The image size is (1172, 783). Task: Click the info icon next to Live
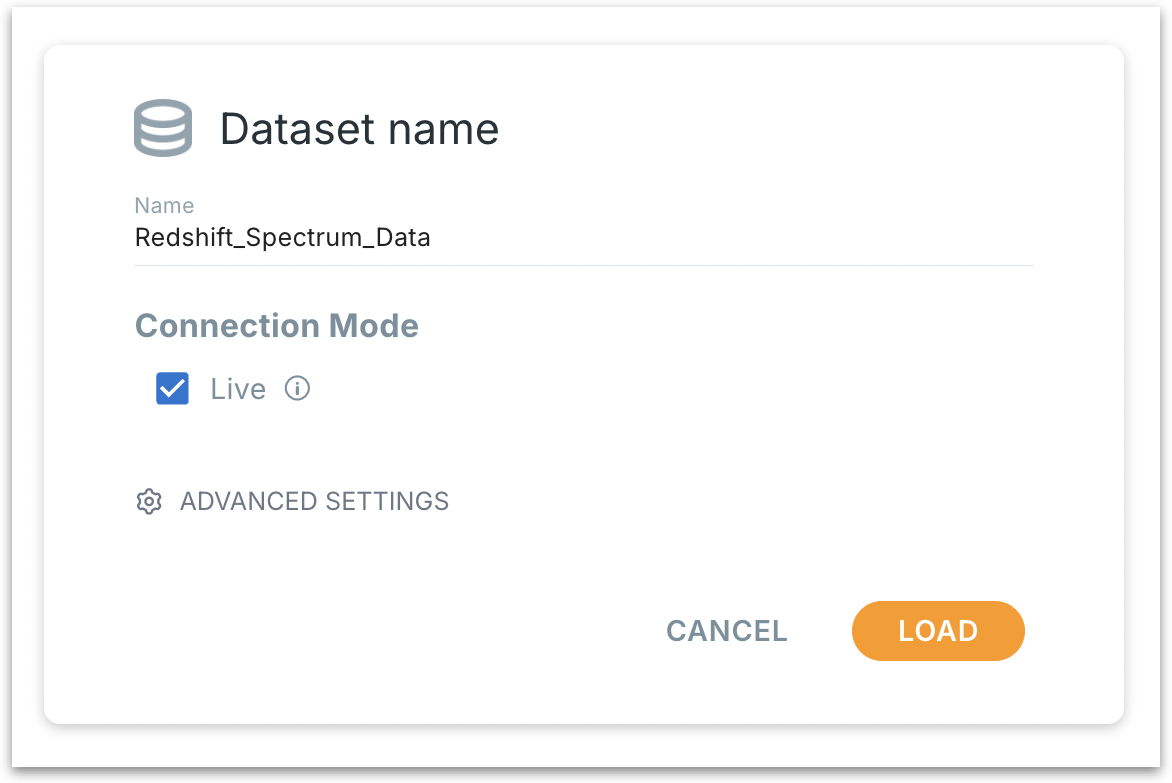[x=297, y=388]
